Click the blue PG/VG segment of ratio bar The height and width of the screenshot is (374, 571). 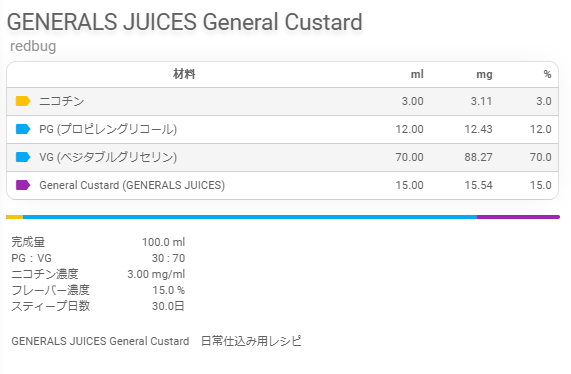coord(250,217)
